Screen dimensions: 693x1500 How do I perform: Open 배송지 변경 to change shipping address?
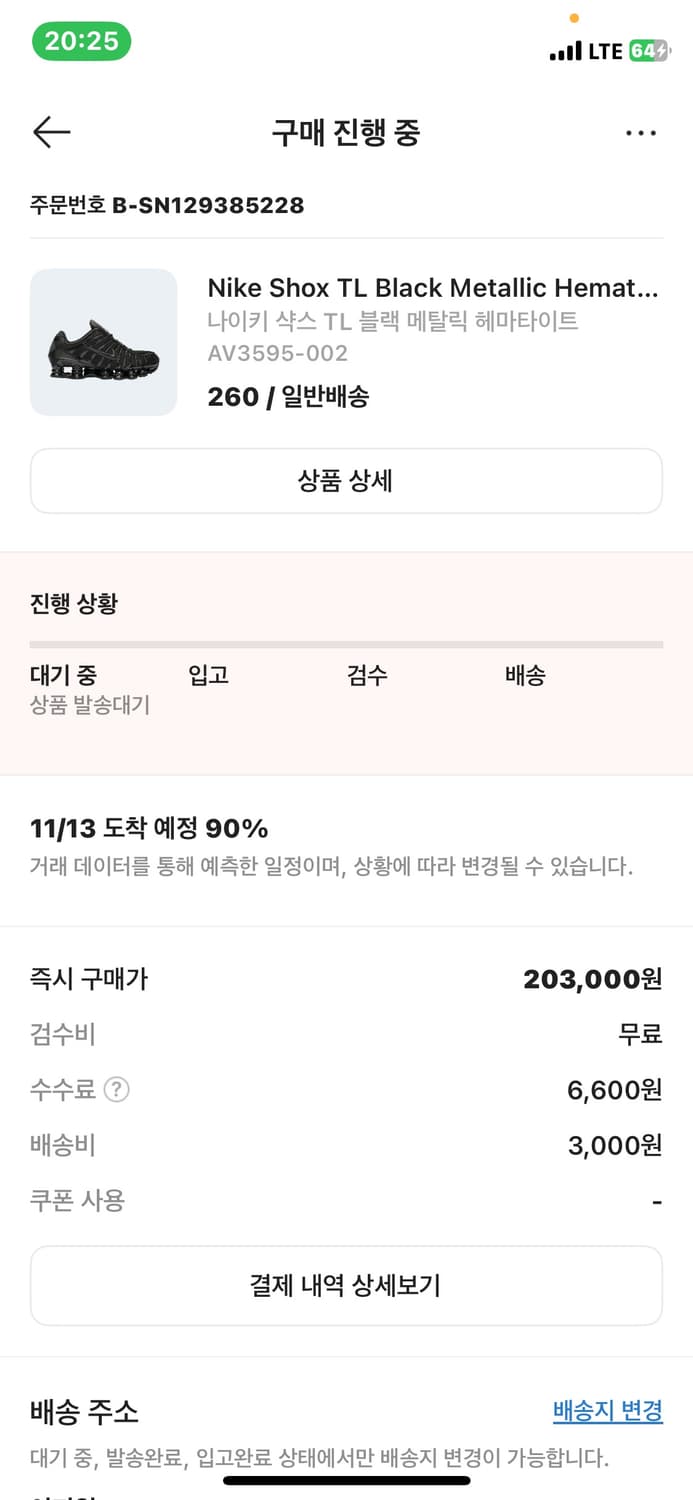pos(607,1411)
